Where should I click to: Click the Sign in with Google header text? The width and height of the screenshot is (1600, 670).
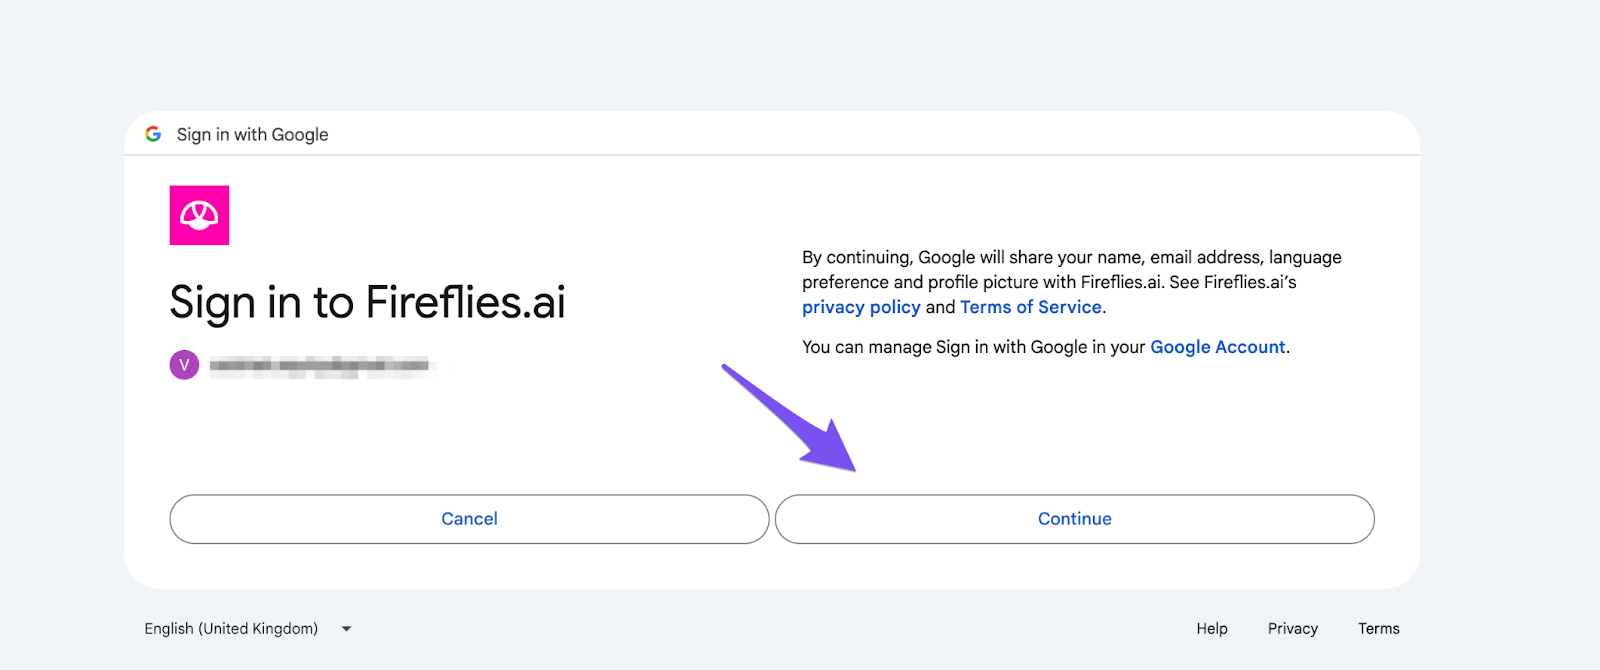tap(252, 134)
